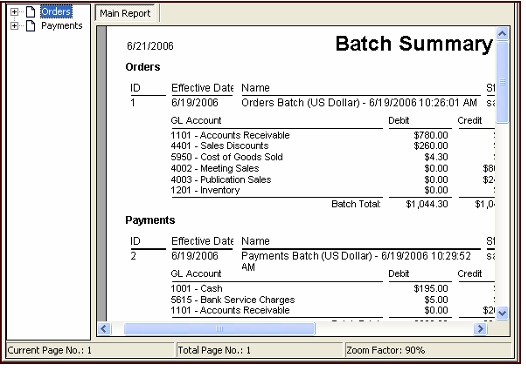Click the Orders Credit column header
Screen dimensions: 526x379
tap(470, 121)
